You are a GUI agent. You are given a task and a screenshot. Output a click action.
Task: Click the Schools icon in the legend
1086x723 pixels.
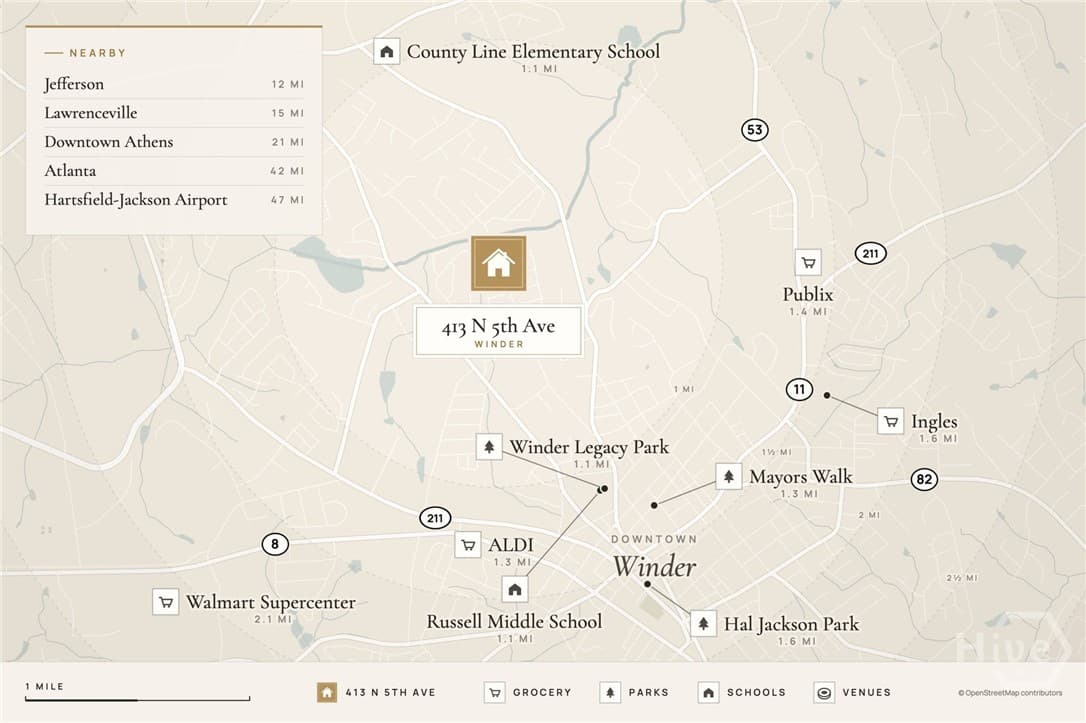coord(708,693)
